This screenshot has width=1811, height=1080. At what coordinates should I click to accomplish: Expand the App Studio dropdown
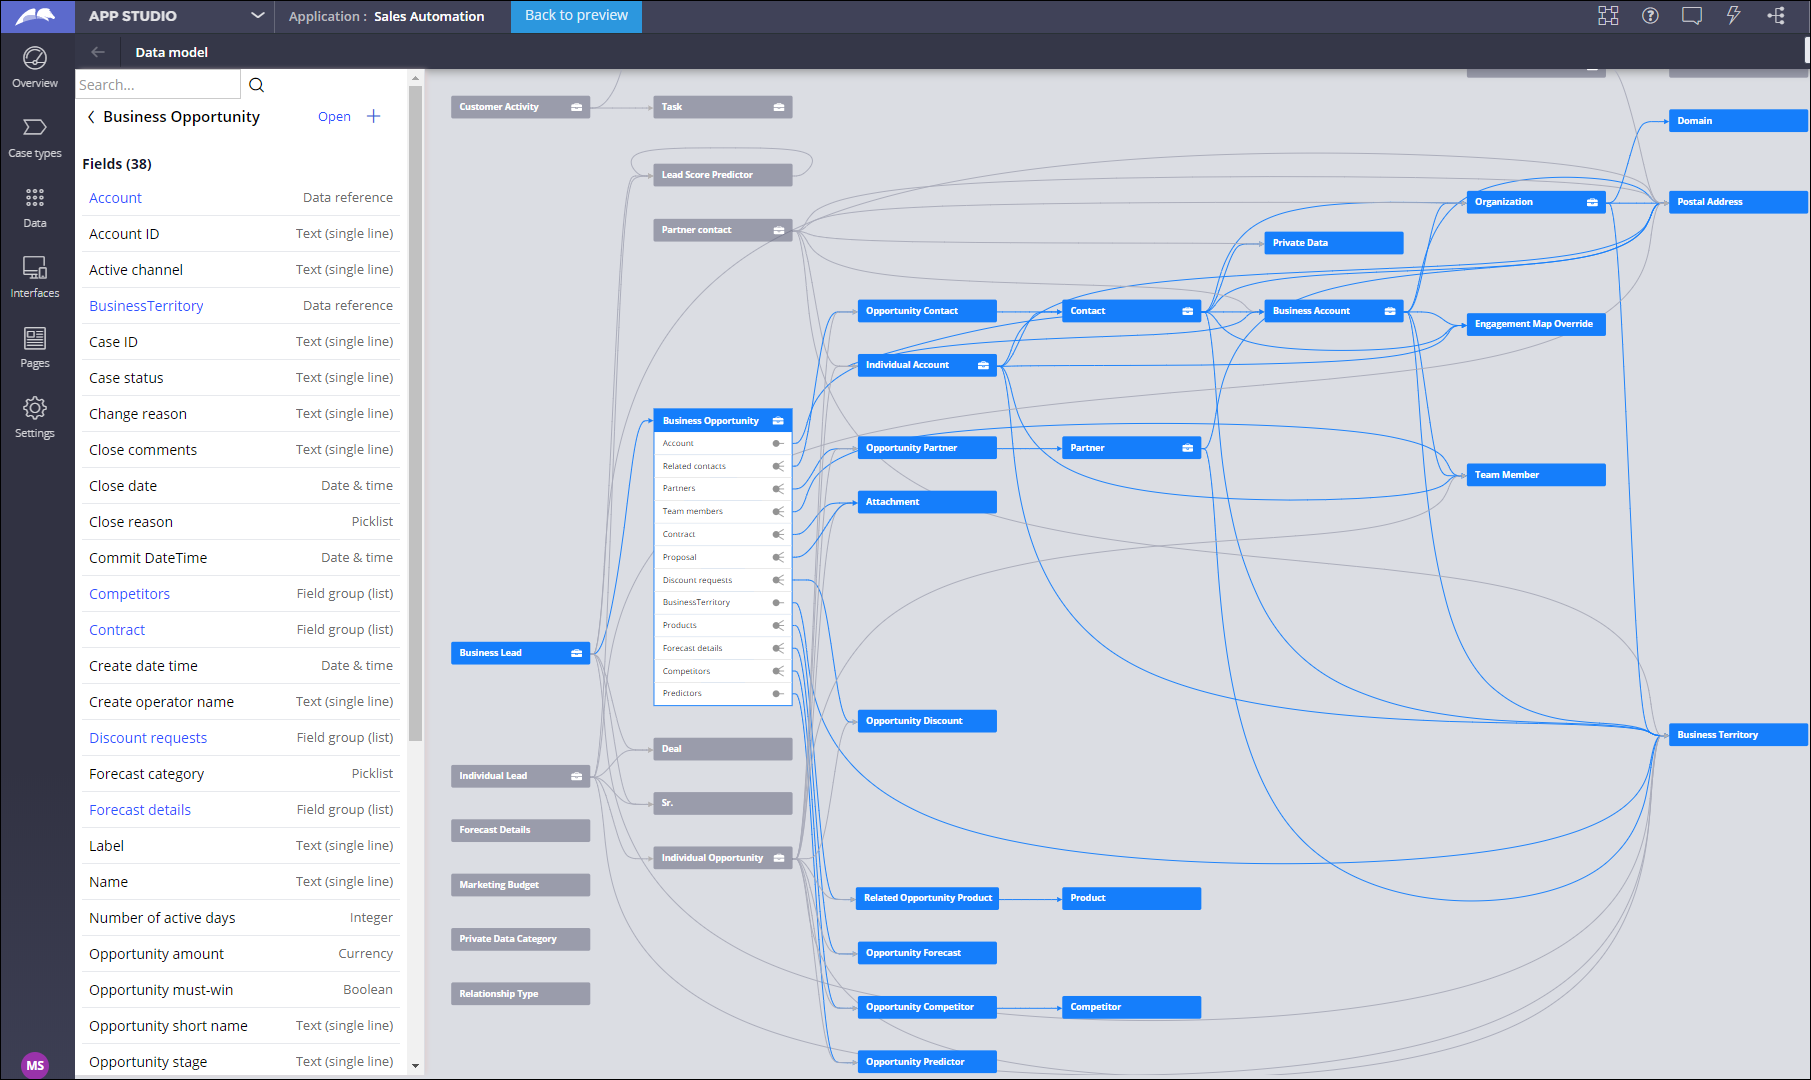click(257, 16)
